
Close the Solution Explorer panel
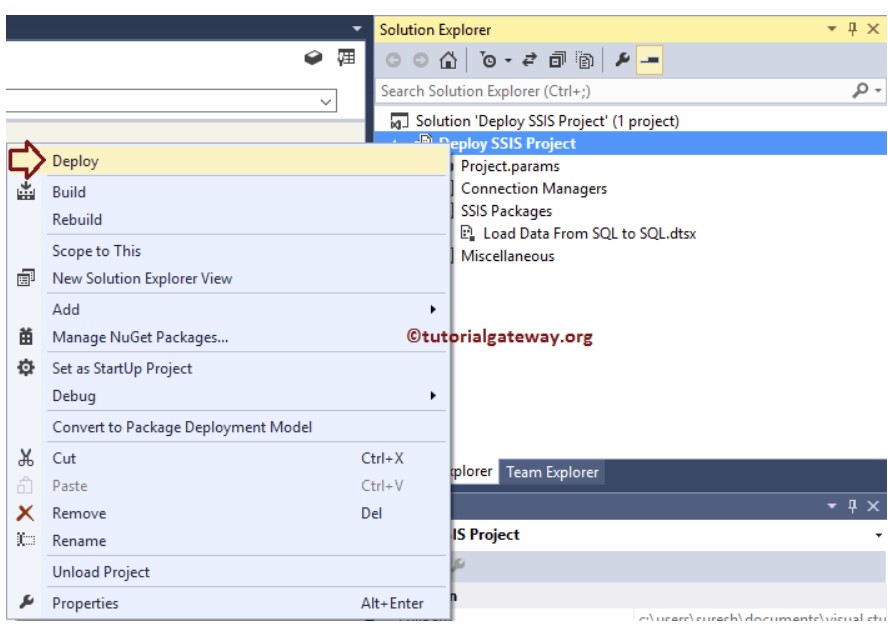tap(873, 29)
